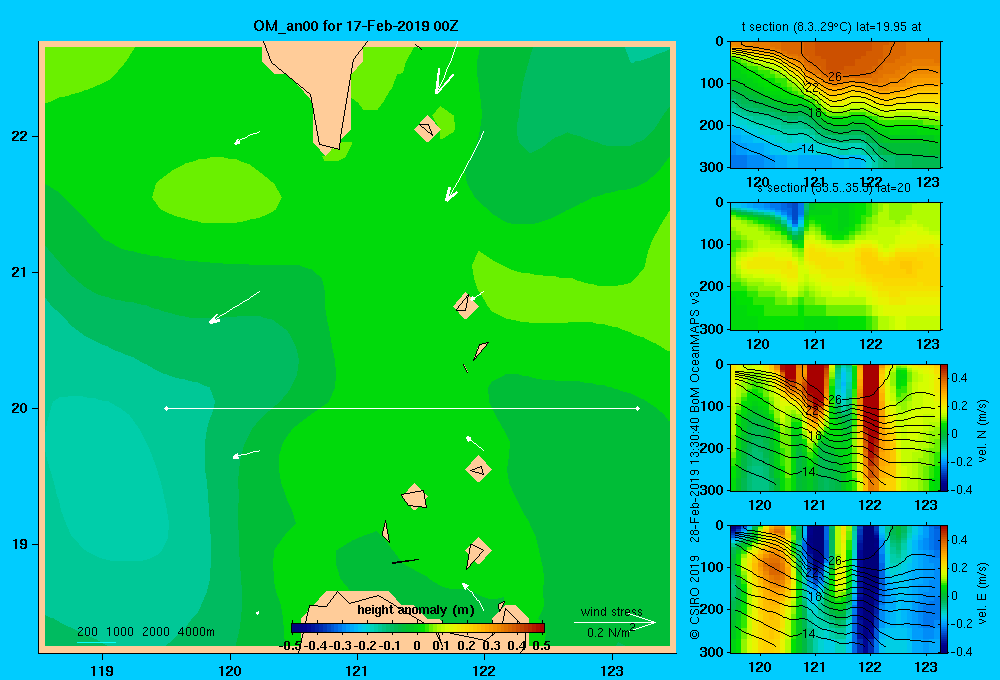Click the CSIRO 2019 BoM OceanMAPS v3 credit text
Screen dimensions: 1000x680
pos(695,466)
